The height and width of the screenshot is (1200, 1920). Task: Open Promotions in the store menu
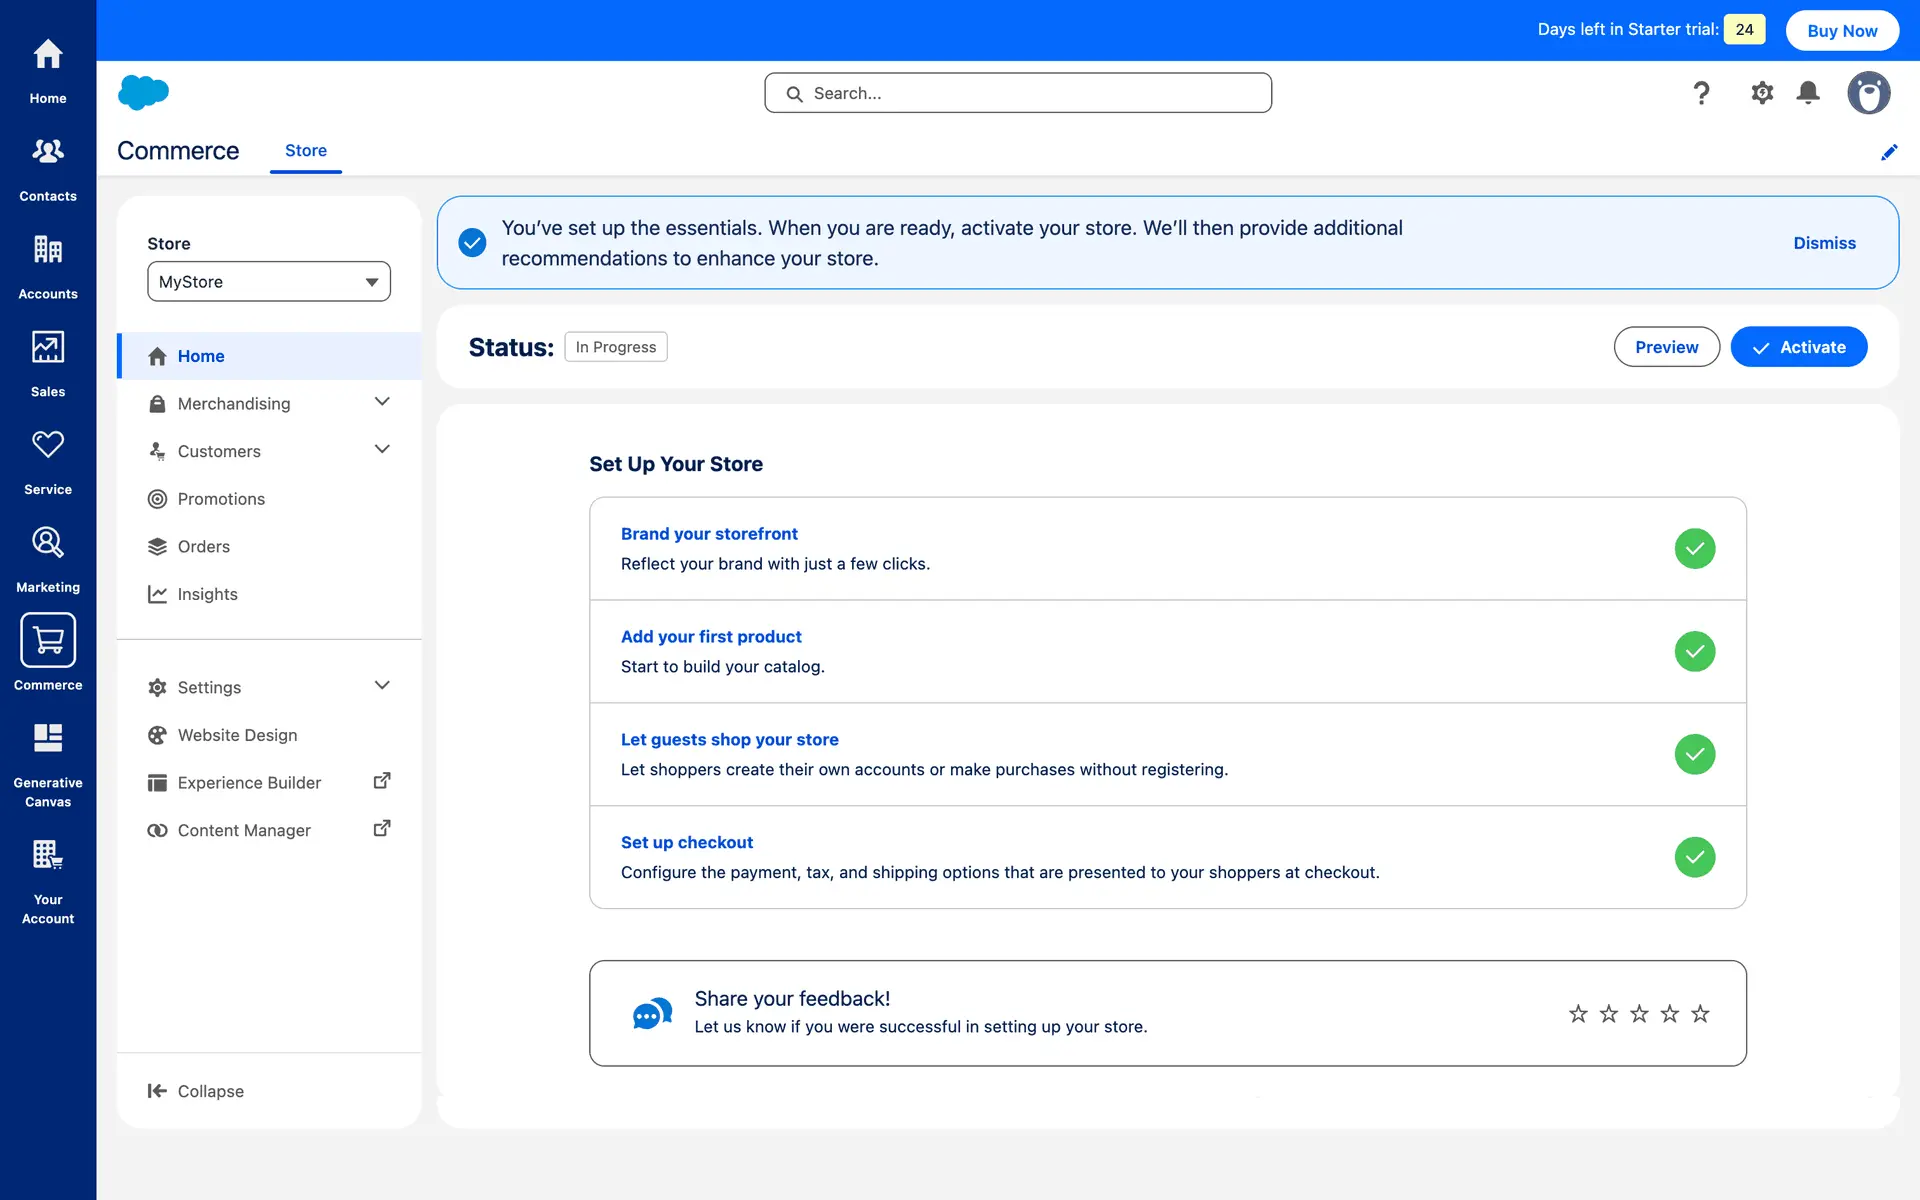point(221,499)
